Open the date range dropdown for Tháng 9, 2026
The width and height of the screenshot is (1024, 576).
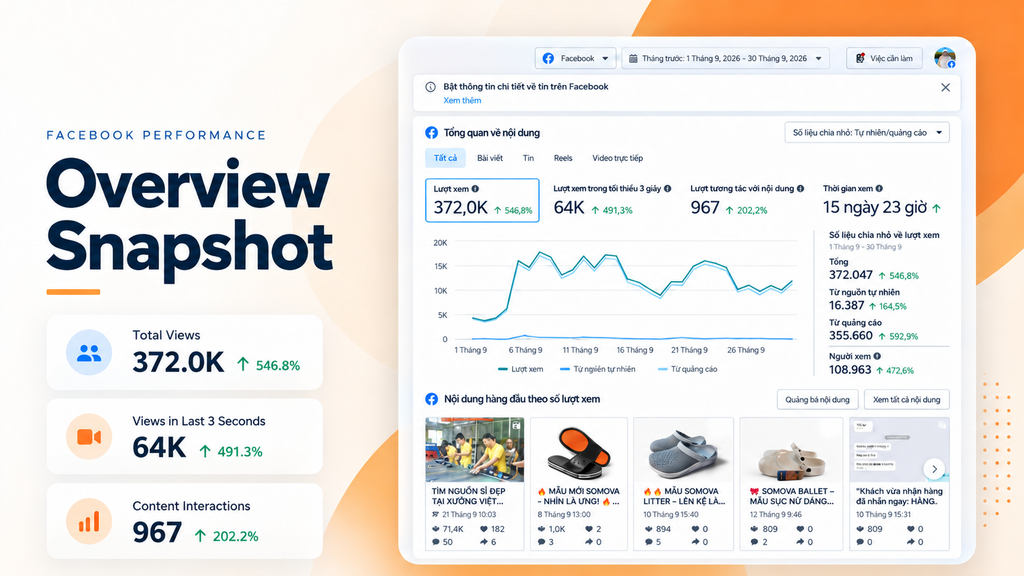(x=725, y=58)
